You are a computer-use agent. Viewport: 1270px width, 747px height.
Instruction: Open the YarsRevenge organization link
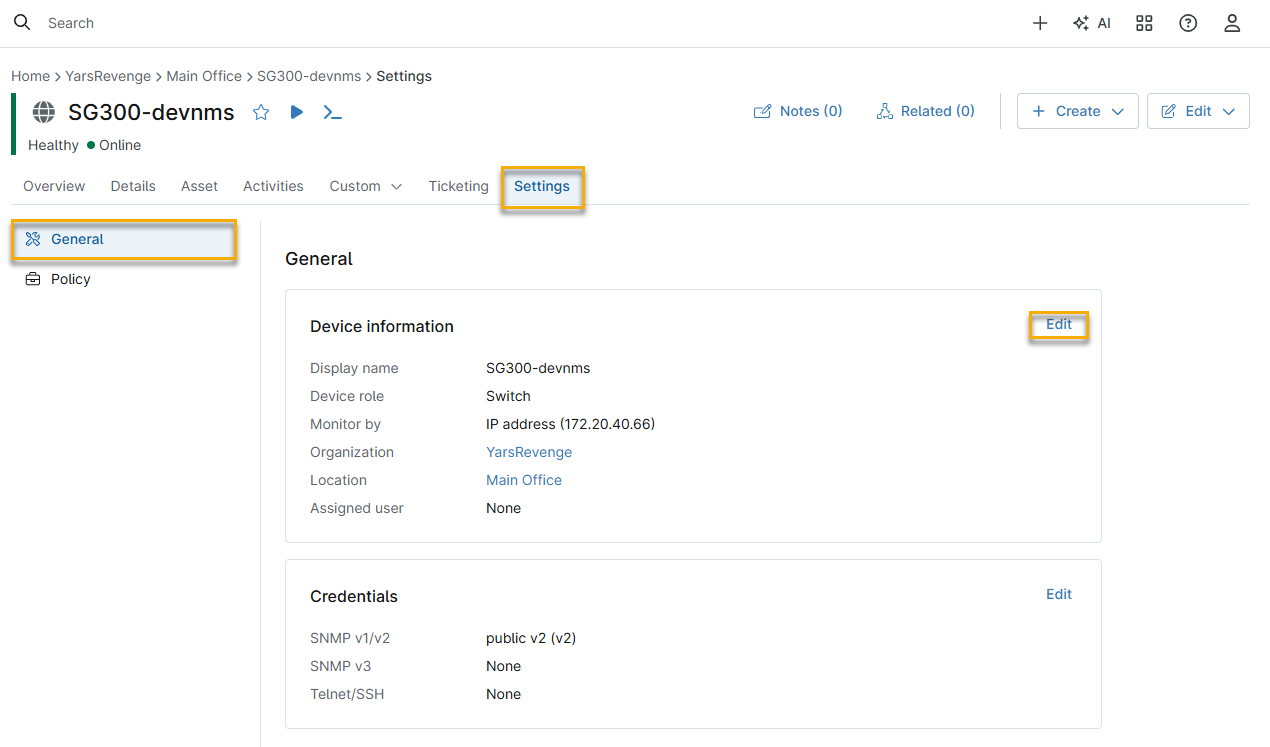(529, 452)
